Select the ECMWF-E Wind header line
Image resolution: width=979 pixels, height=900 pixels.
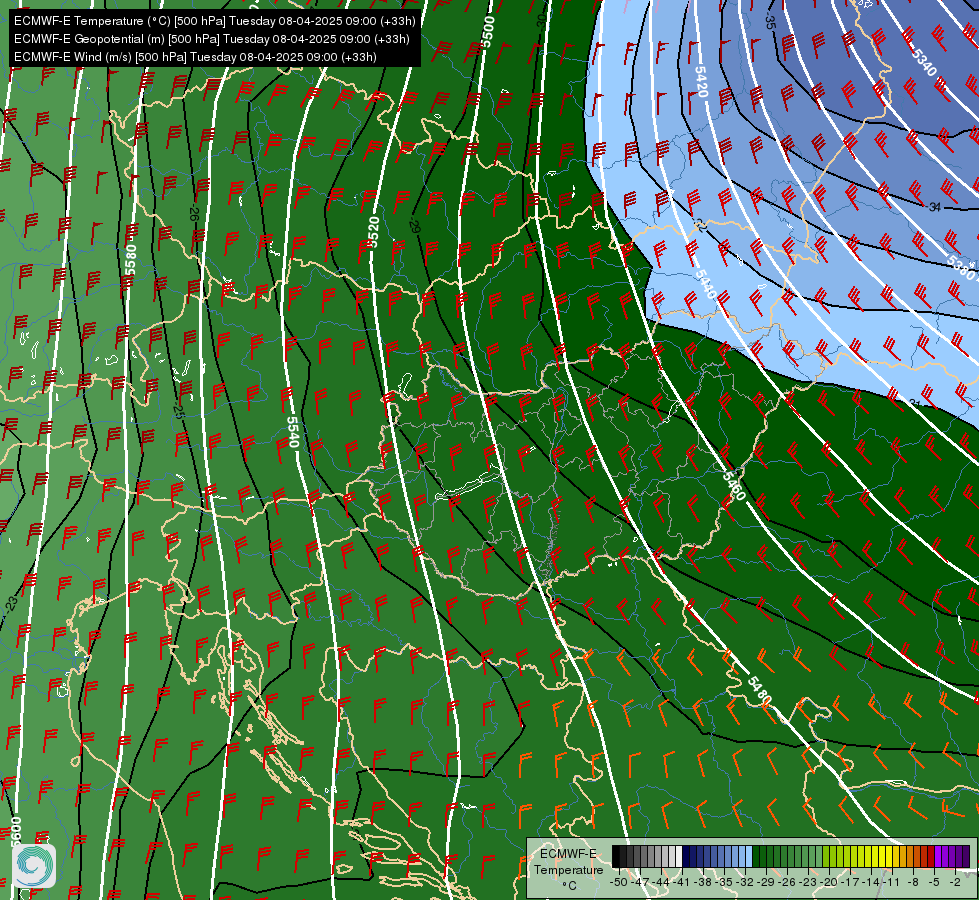[195, 57]
